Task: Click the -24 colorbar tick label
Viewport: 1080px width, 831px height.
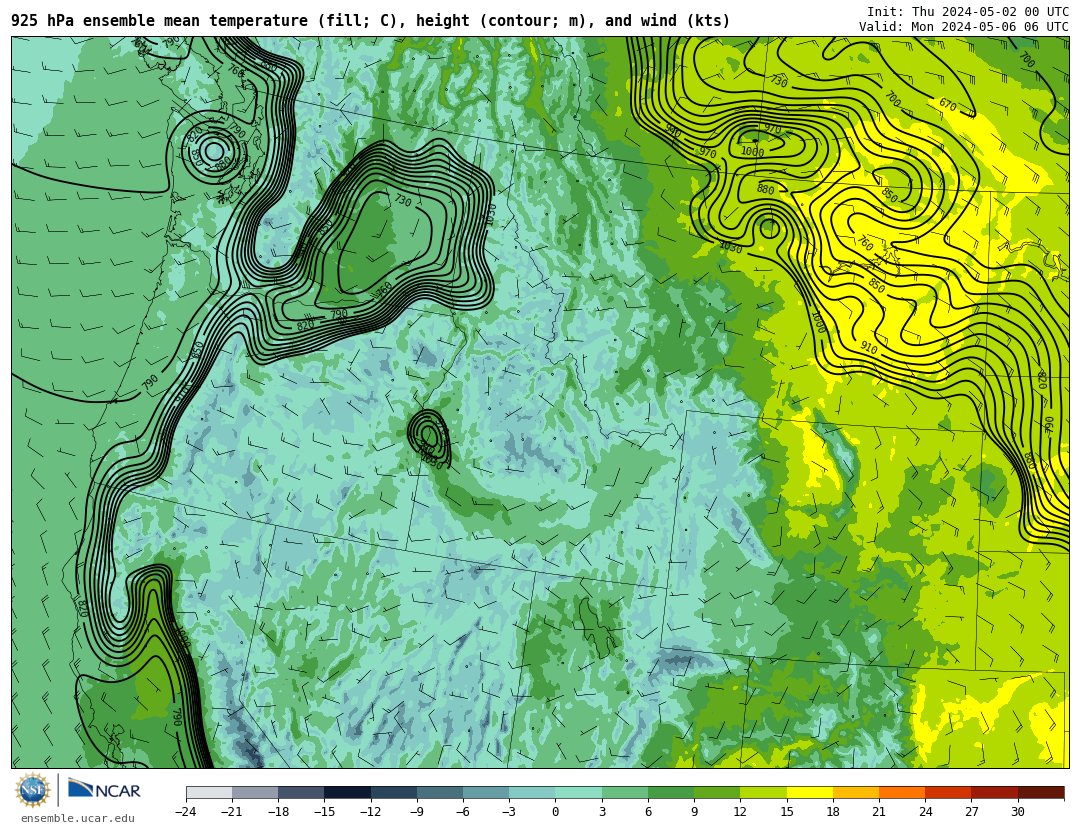Action: pos(185,812)
